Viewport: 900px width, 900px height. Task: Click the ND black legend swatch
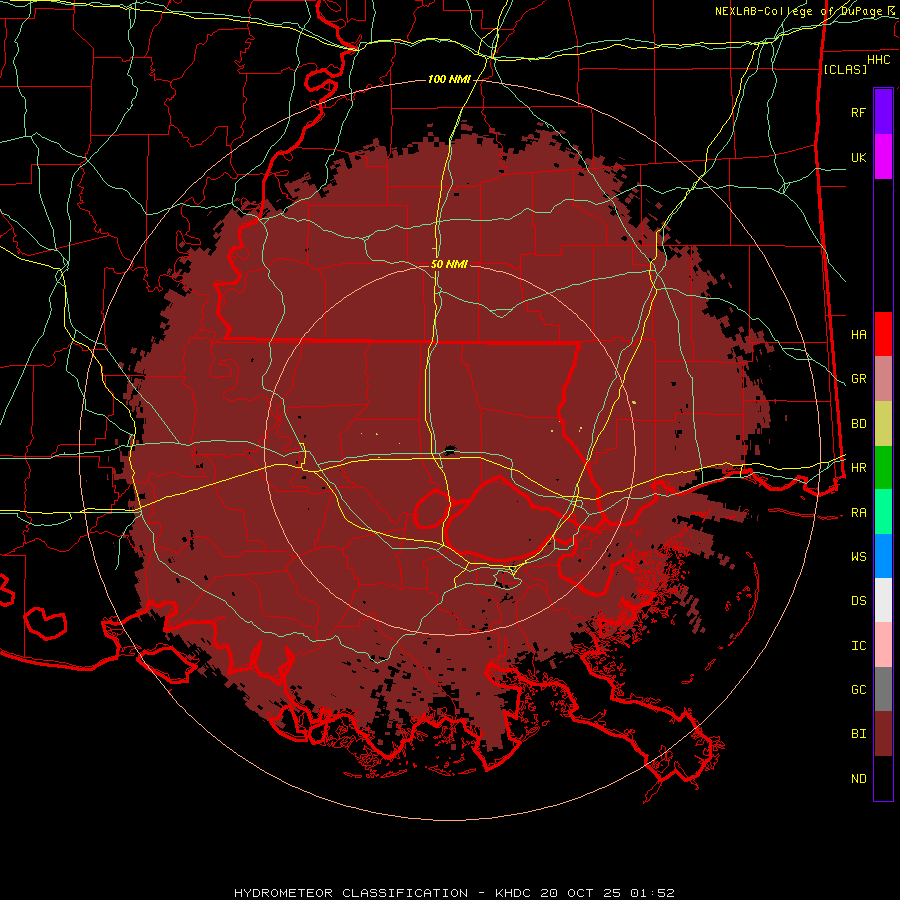(x=883, y=778)
